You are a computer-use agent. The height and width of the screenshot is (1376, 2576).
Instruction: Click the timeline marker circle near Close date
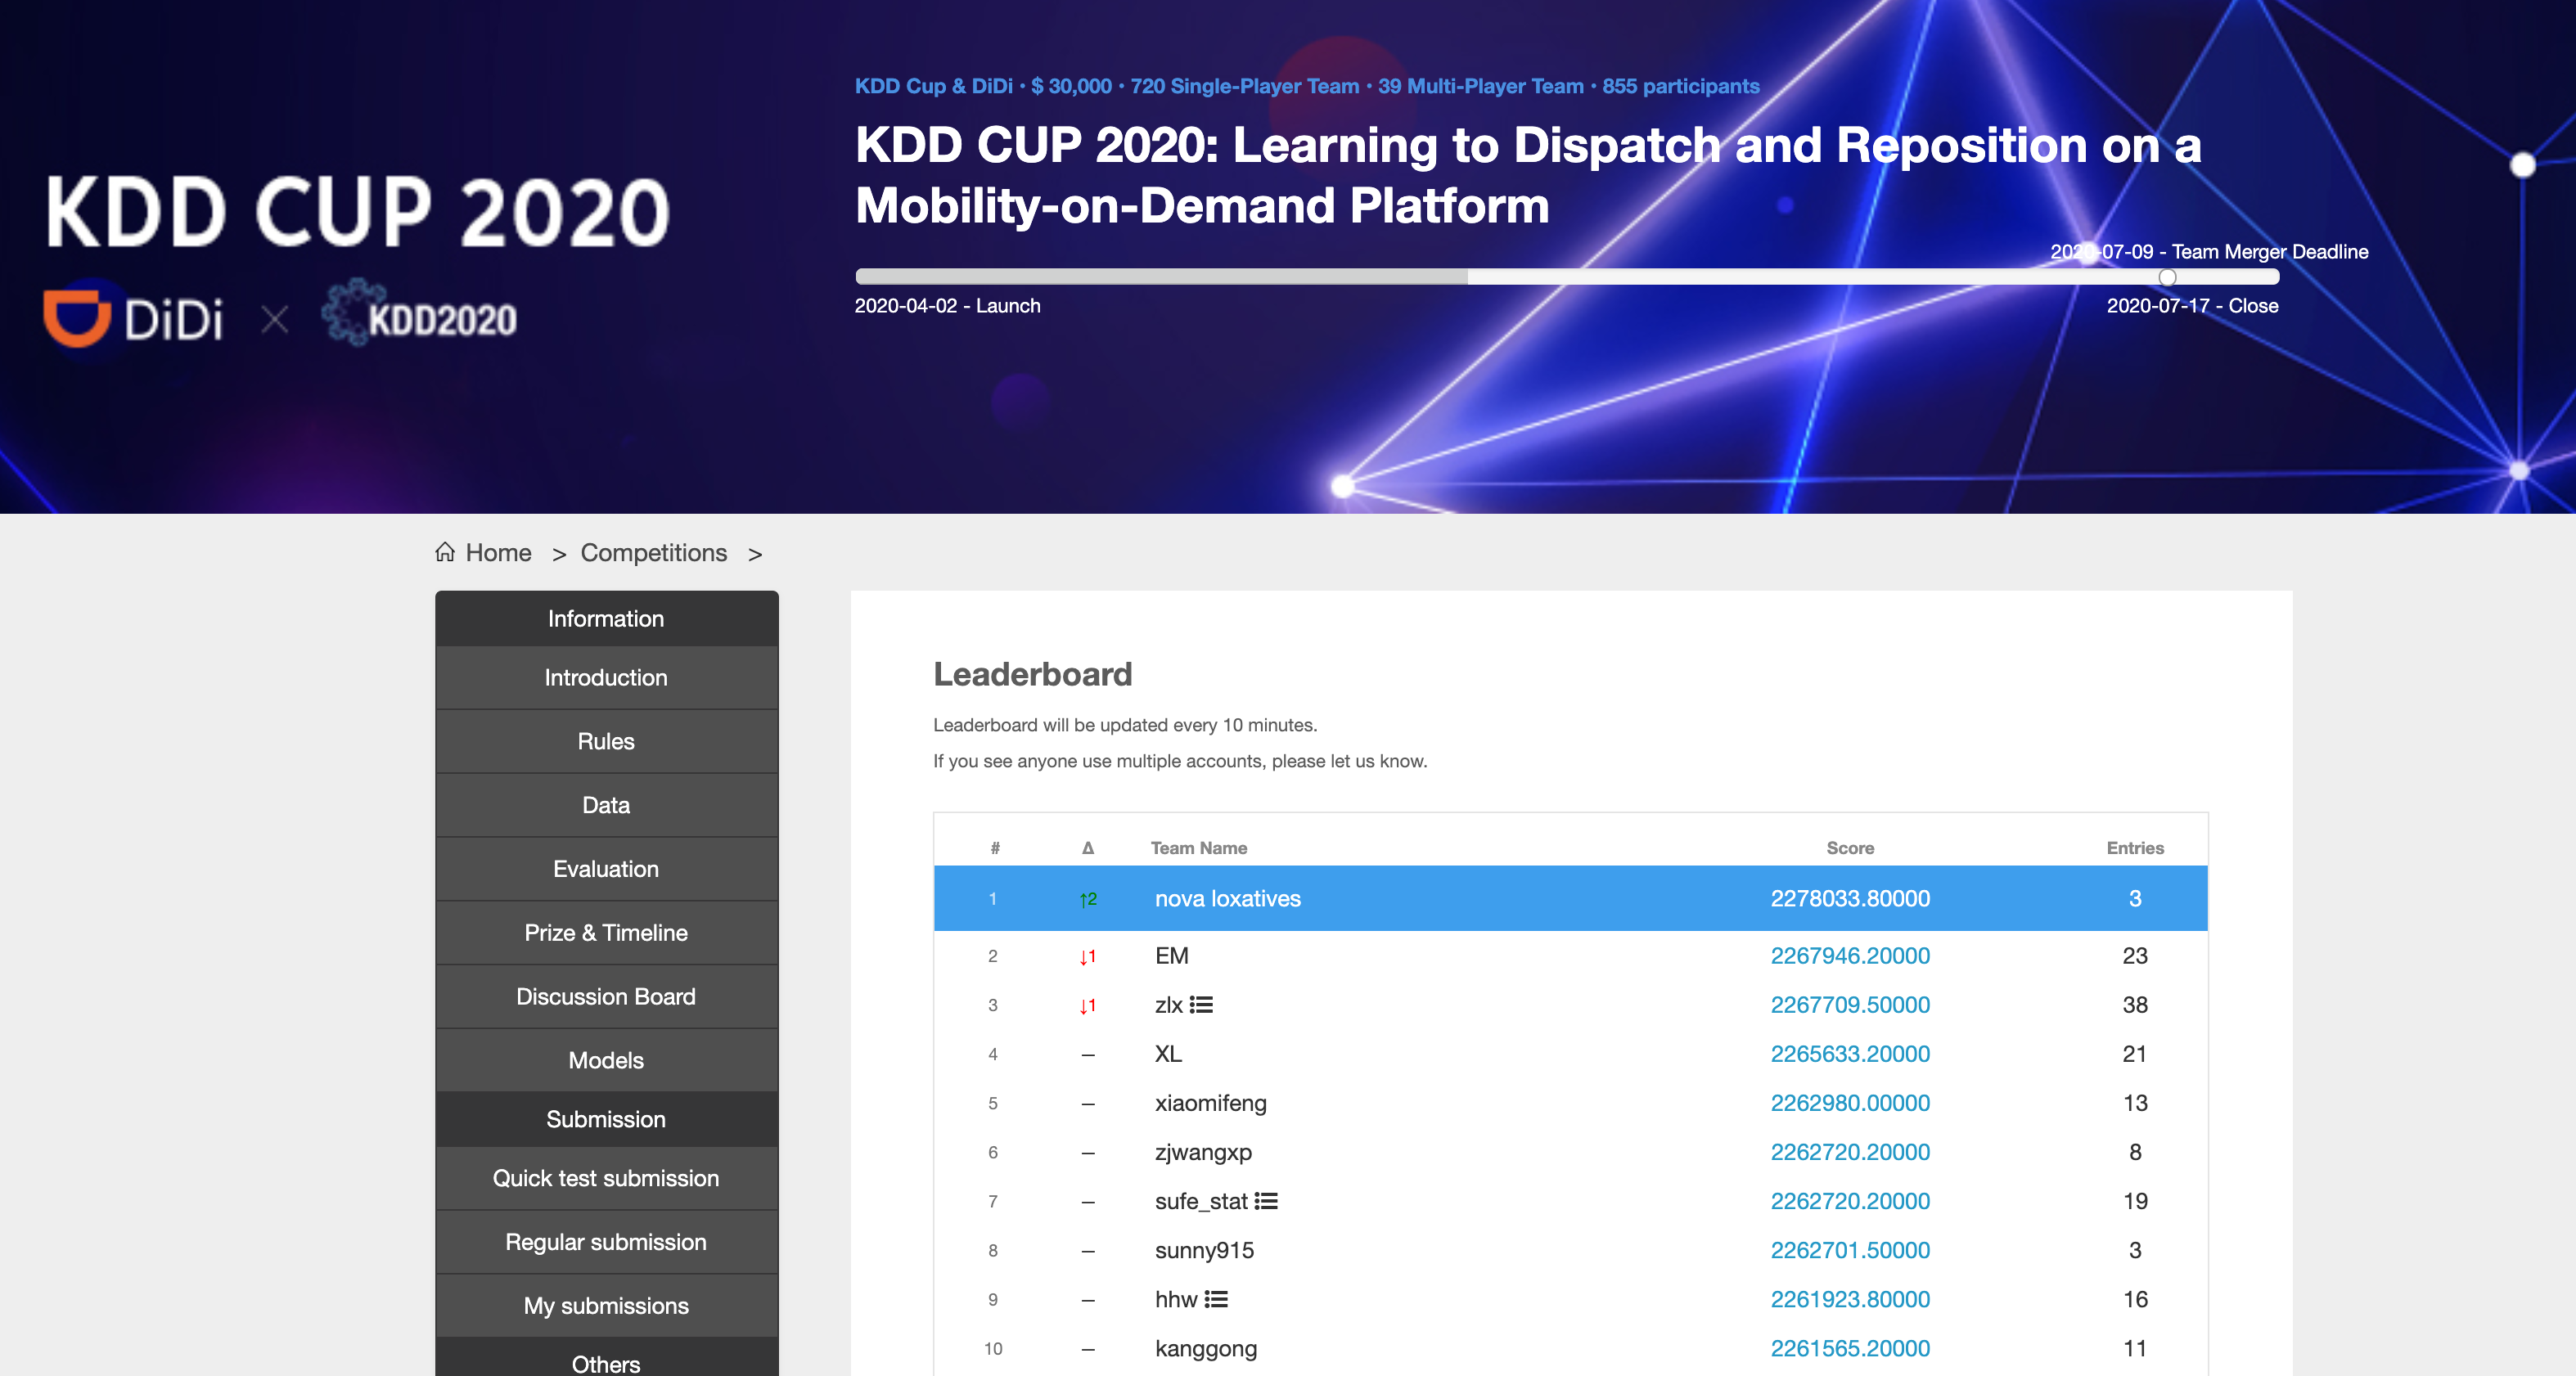(2167, 277)
